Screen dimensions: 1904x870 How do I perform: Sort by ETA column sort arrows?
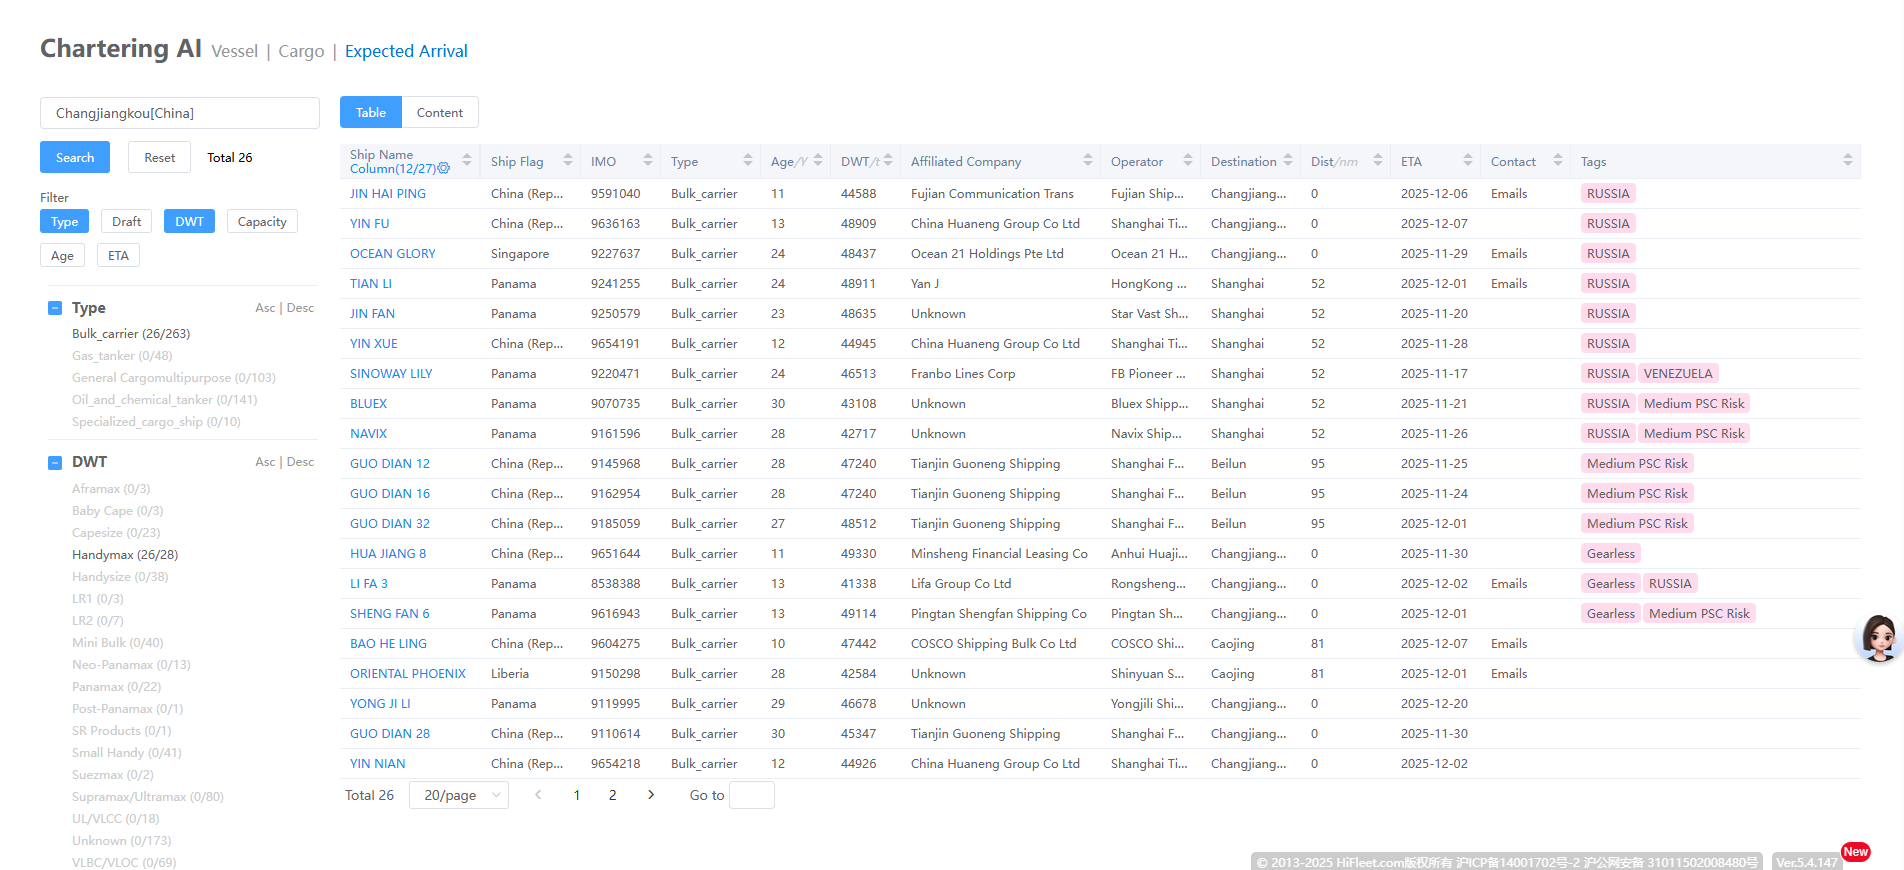point(1467,161)
